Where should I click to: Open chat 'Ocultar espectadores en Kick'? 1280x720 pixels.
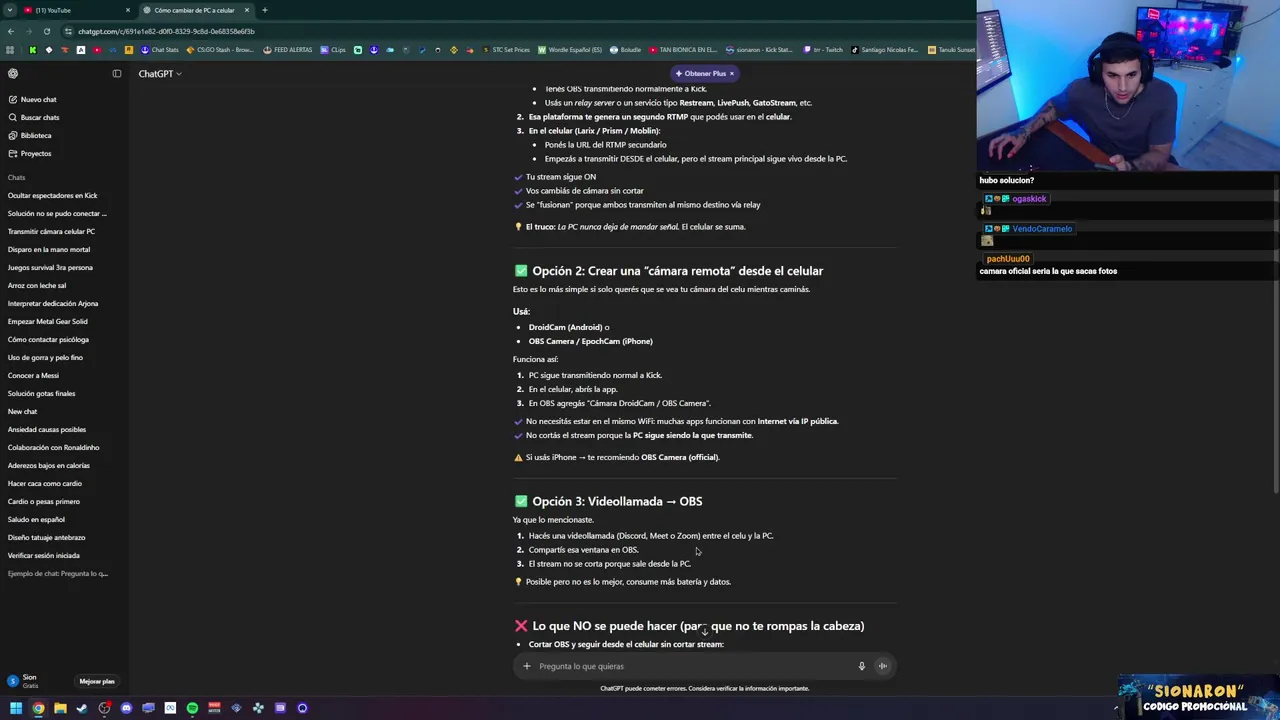(x=52, y=195)
